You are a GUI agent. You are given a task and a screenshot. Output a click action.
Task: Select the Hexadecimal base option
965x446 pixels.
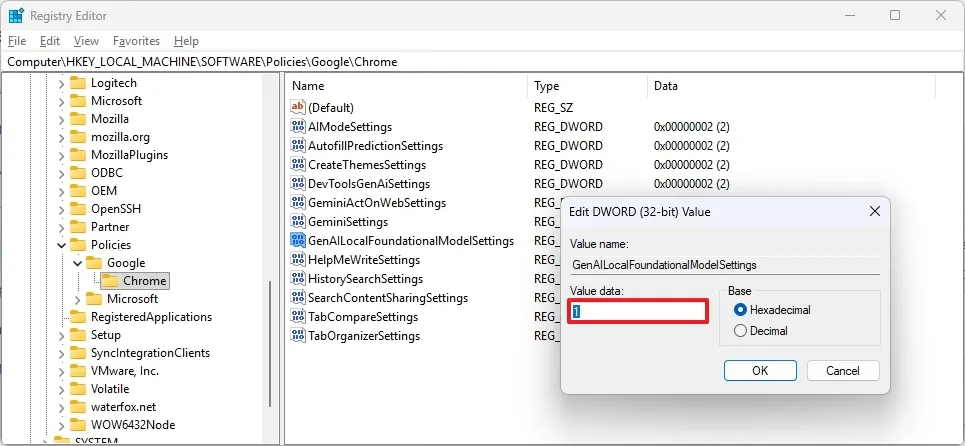tap(740, 310)
